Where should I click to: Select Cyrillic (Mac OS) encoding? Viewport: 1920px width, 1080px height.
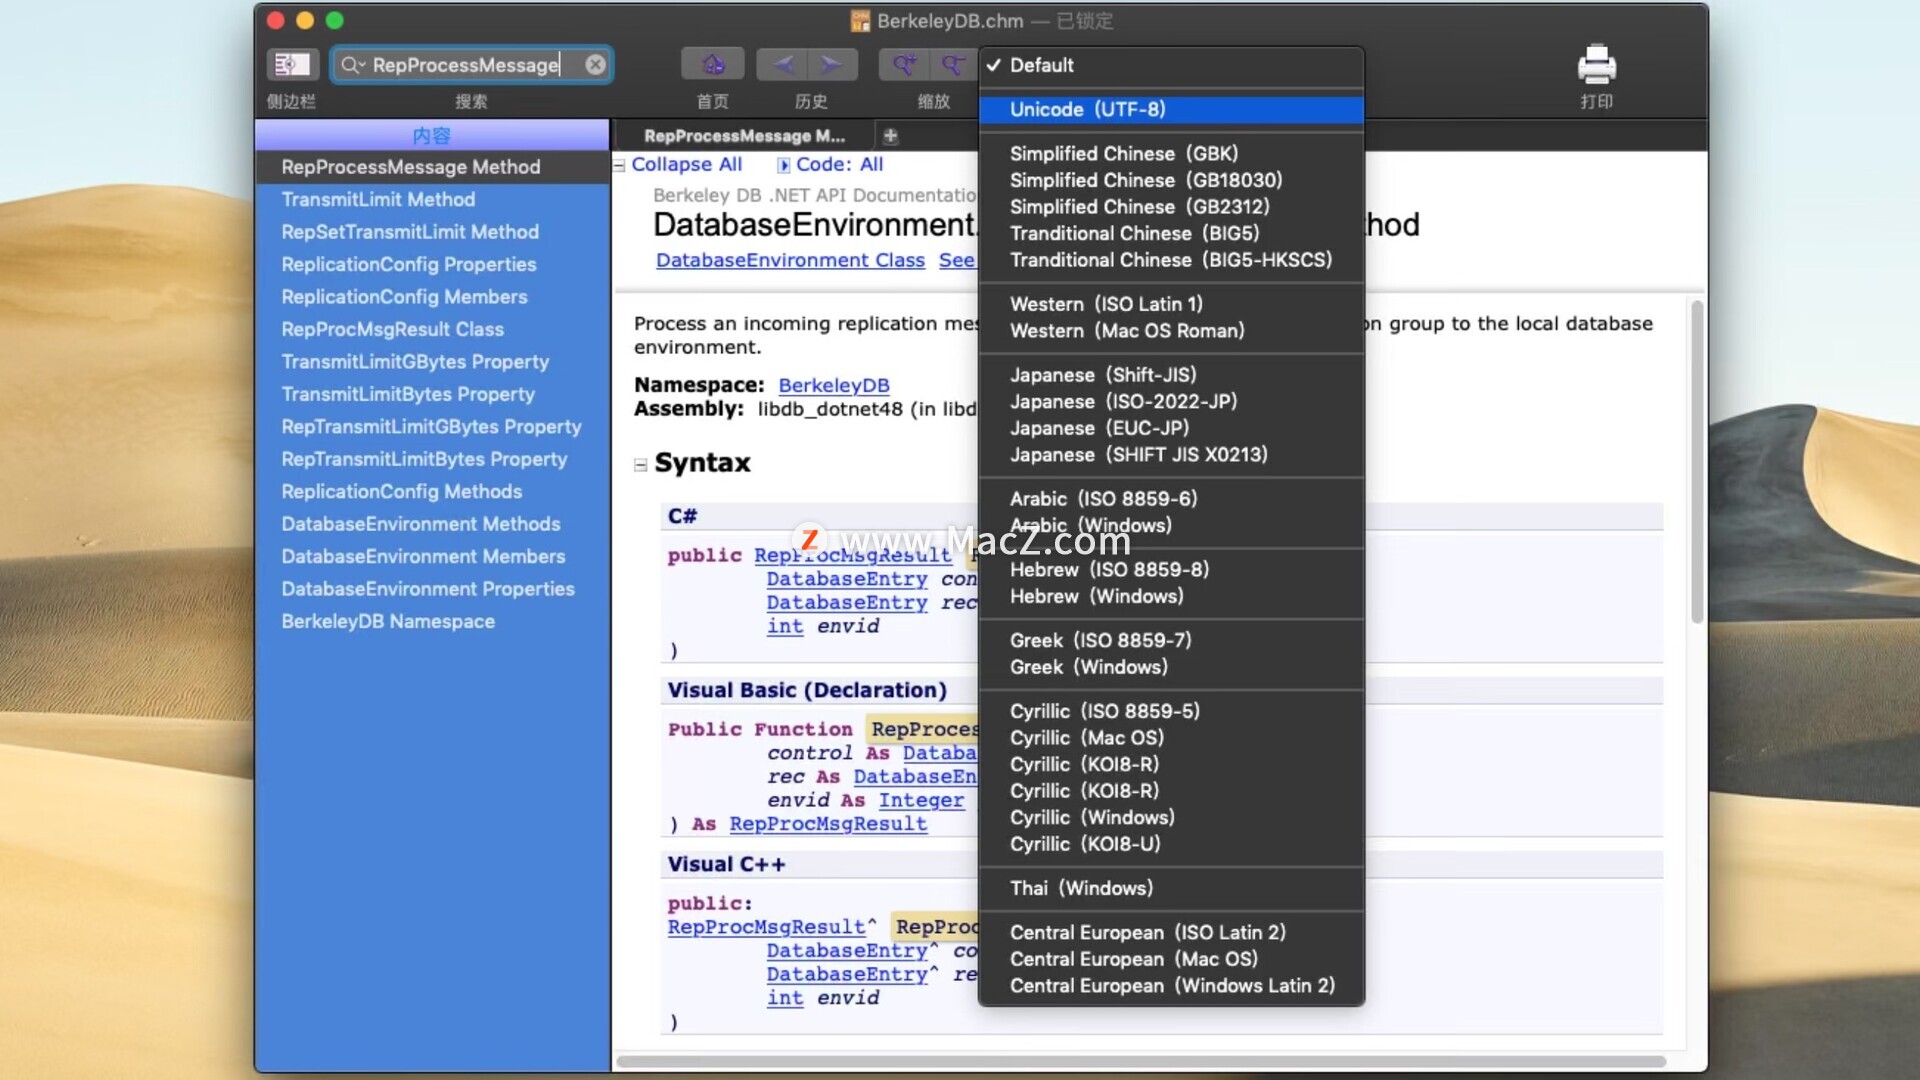click(x=1171, y=737)
